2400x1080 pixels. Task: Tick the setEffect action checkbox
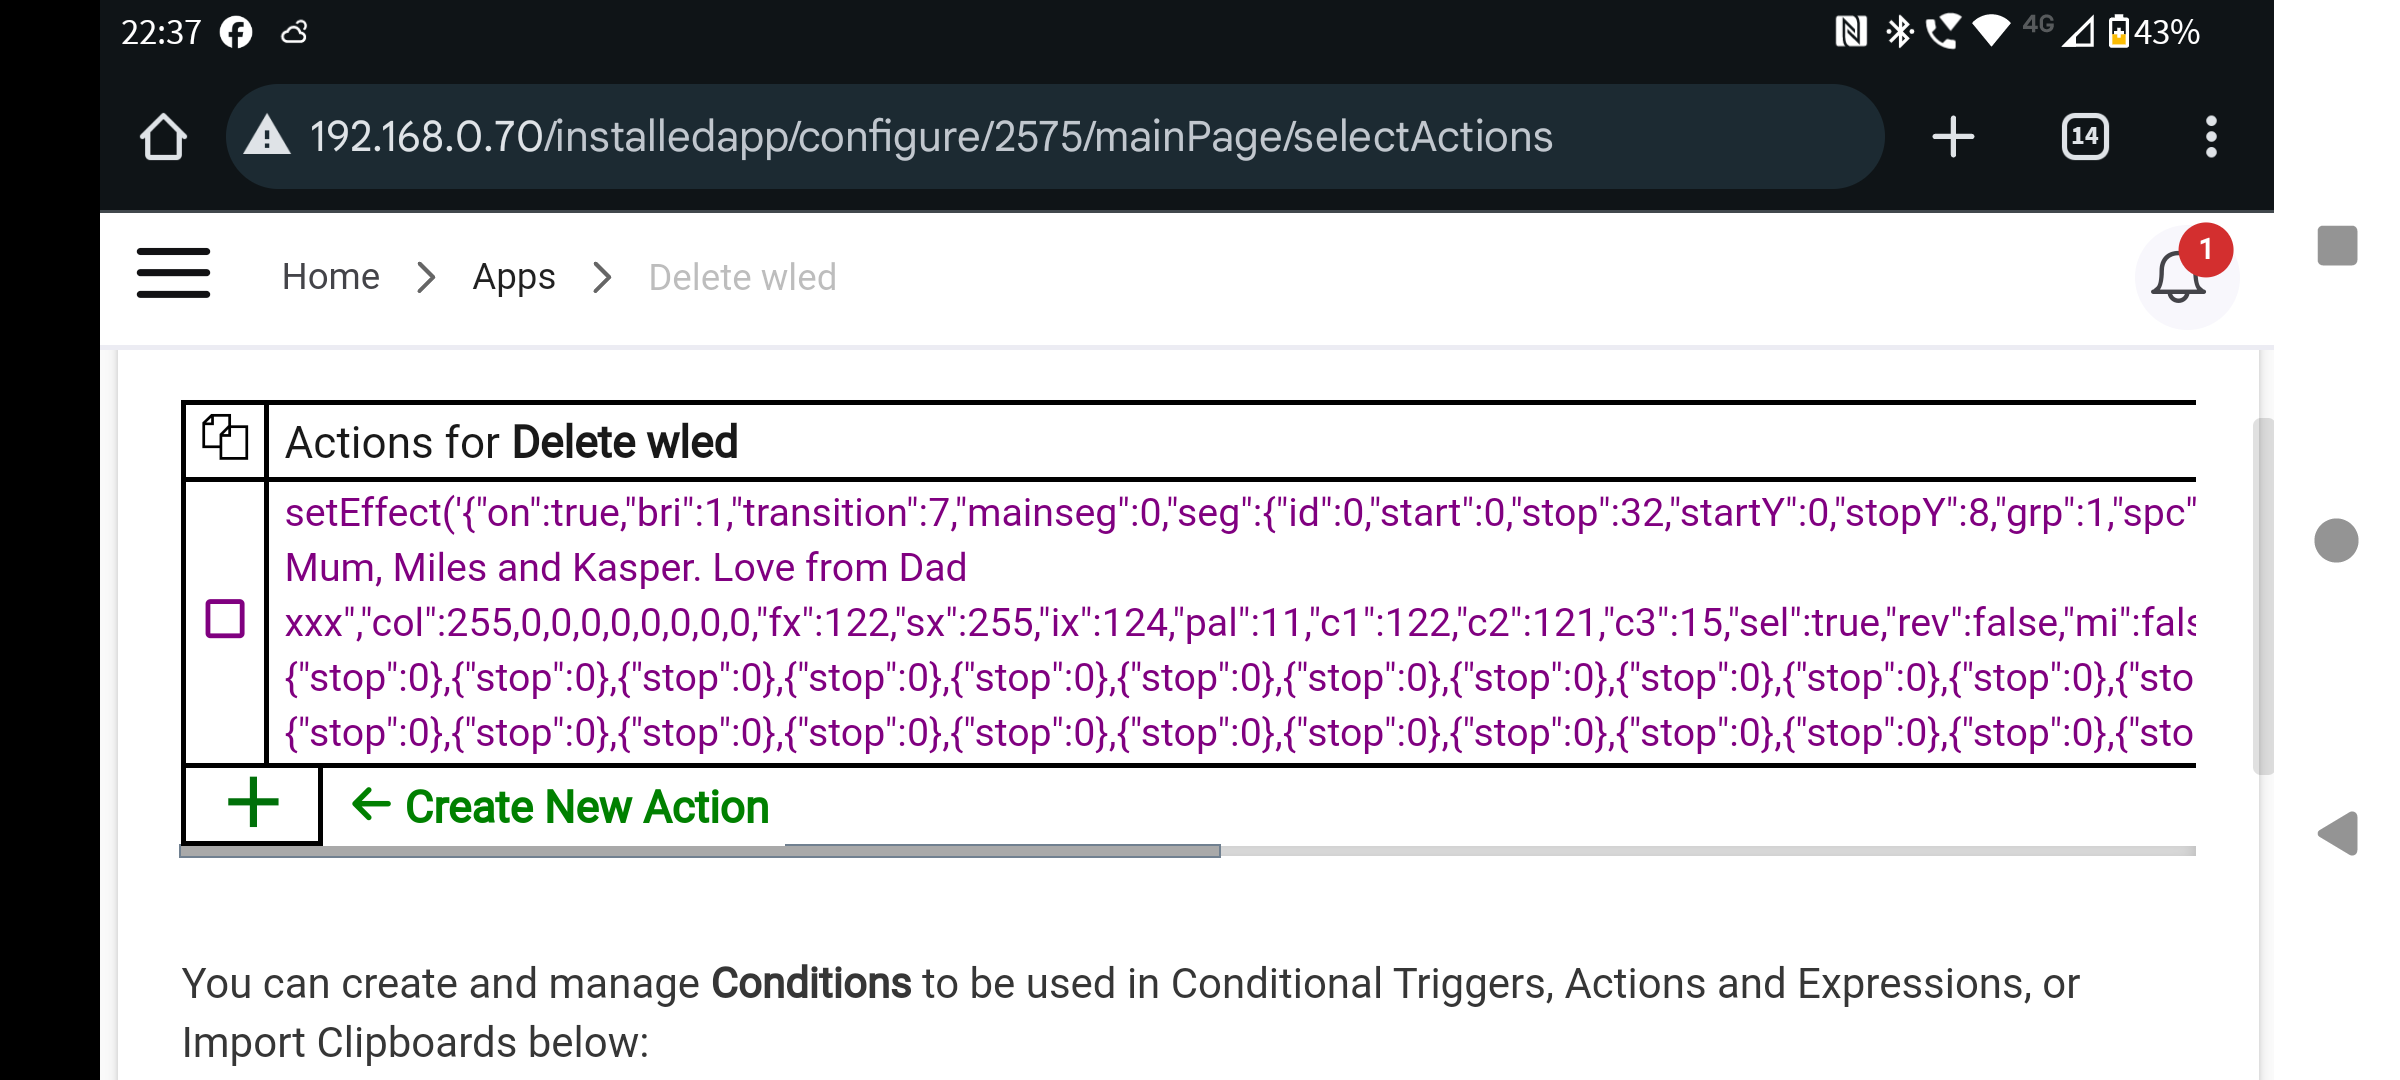click(225, 619)
